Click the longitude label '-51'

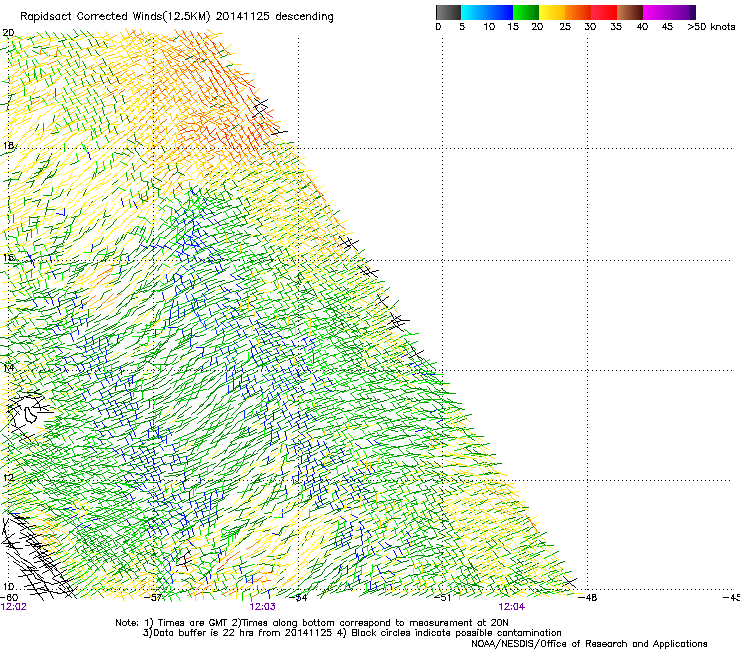click(443, 598)
